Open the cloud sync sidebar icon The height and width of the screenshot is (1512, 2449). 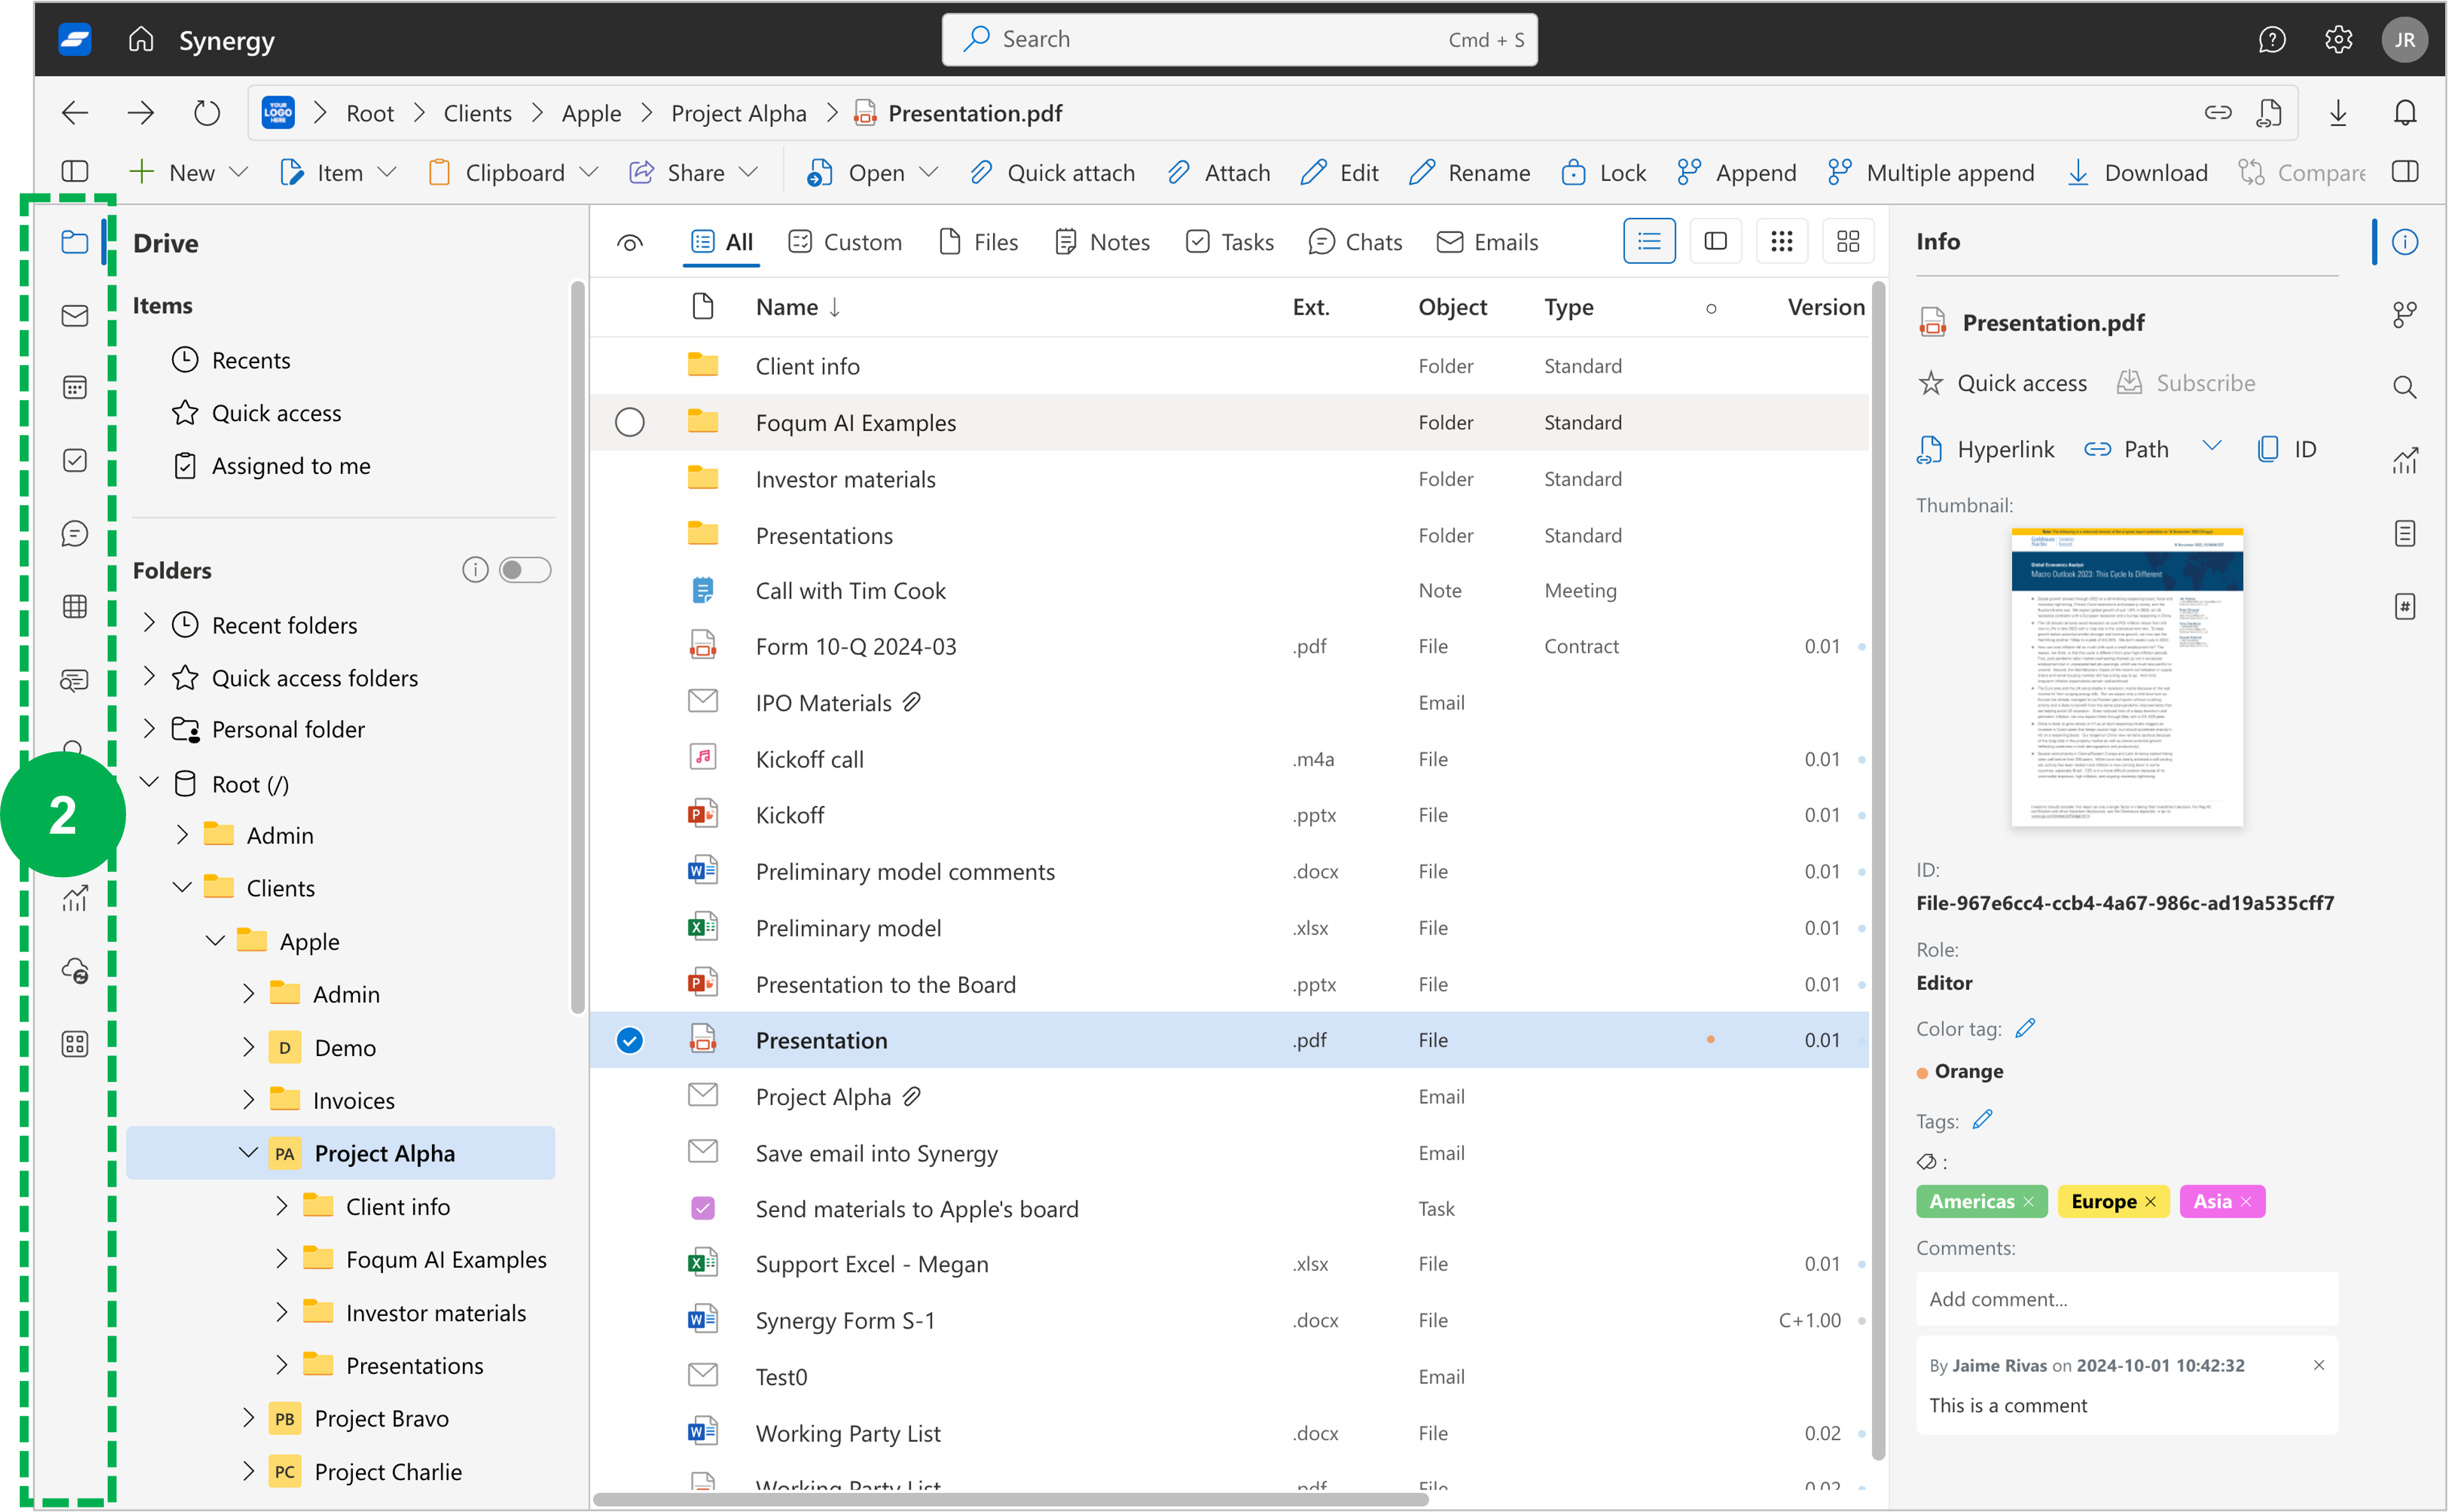75,971
